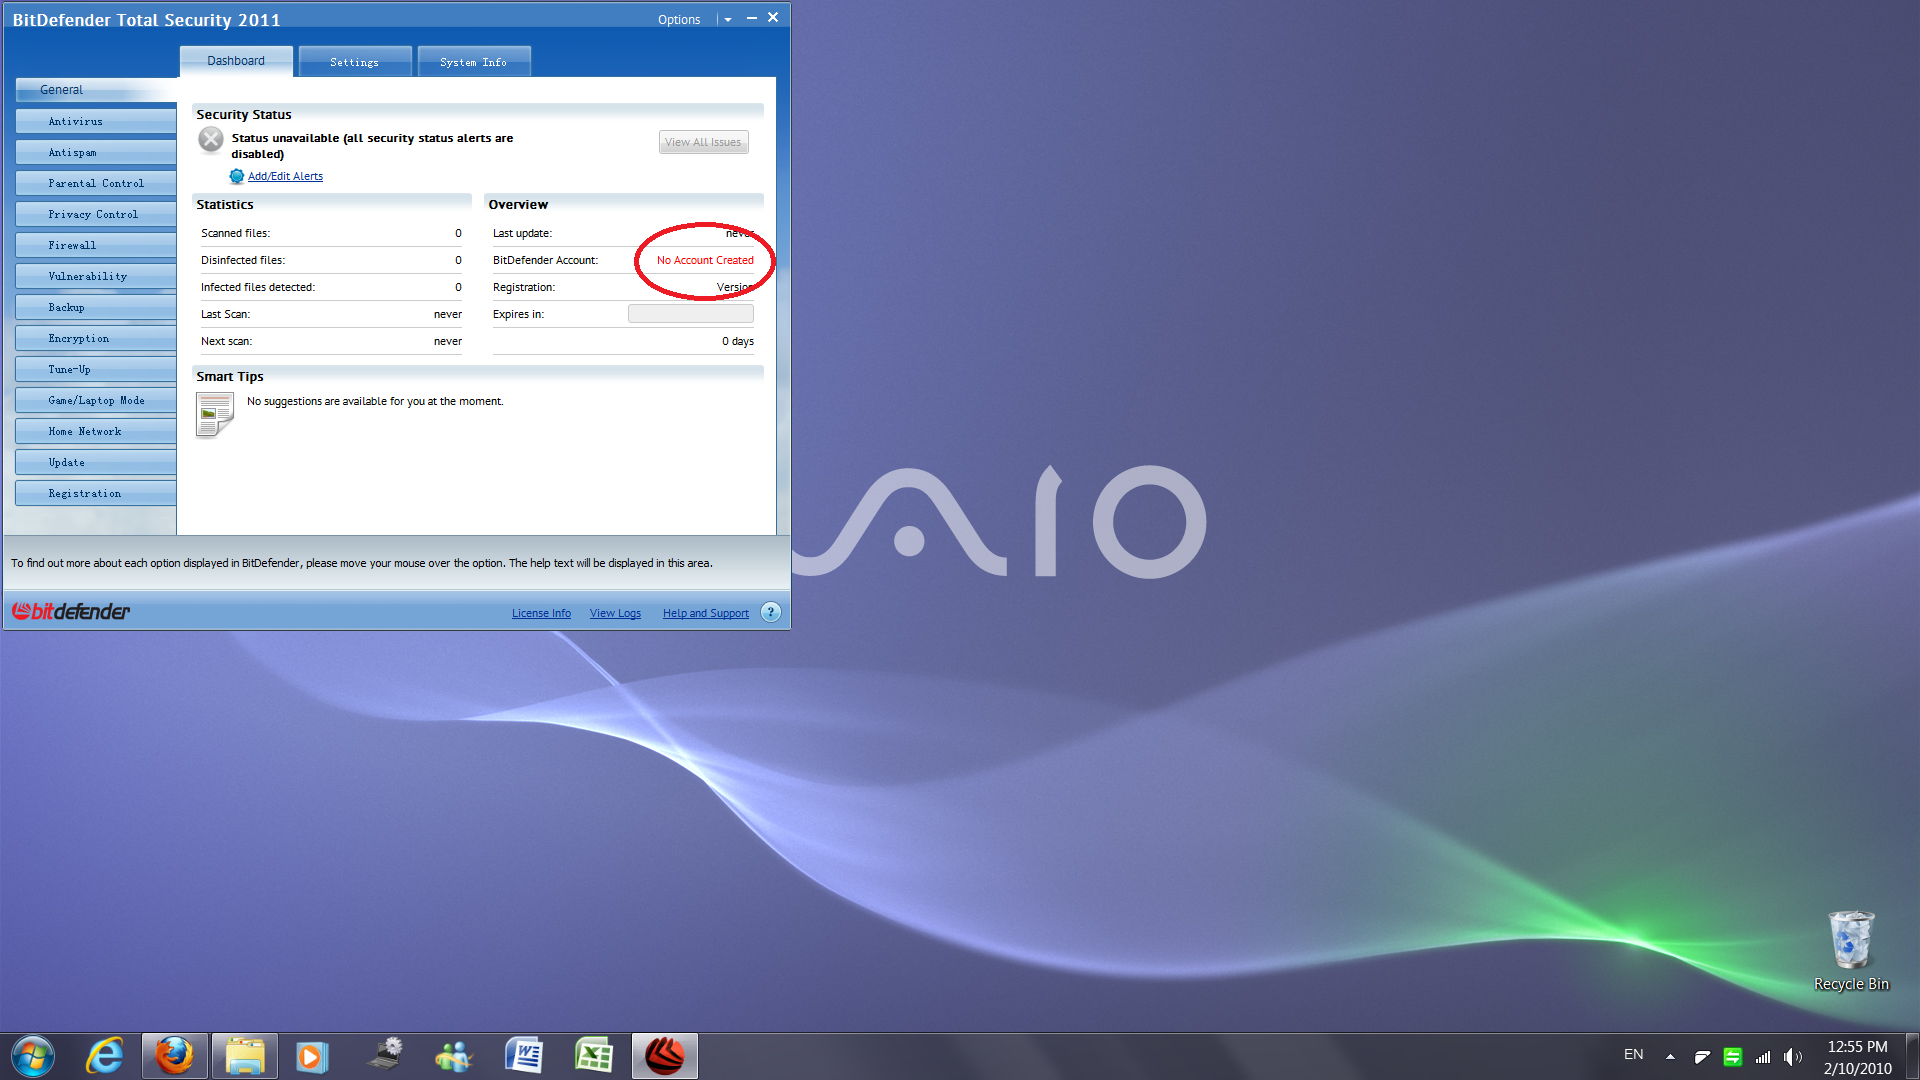Image resolution: width=1920 pixels, height=1080 pixels.
Task: Click the No Account Created text
Action: point(705,260)
